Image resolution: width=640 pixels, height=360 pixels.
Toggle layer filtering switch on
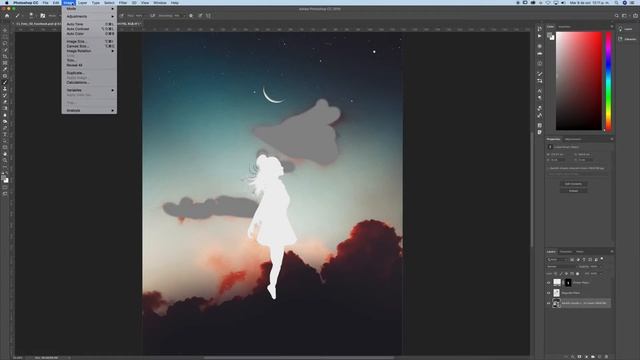(x=602, y=259)
